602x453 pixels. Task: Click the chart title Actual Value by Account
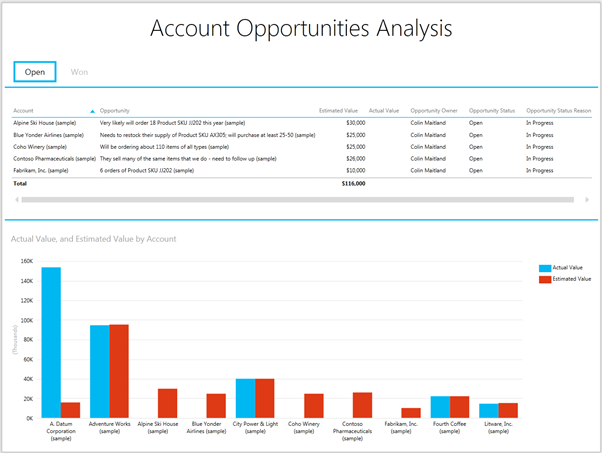click(93, 239)
